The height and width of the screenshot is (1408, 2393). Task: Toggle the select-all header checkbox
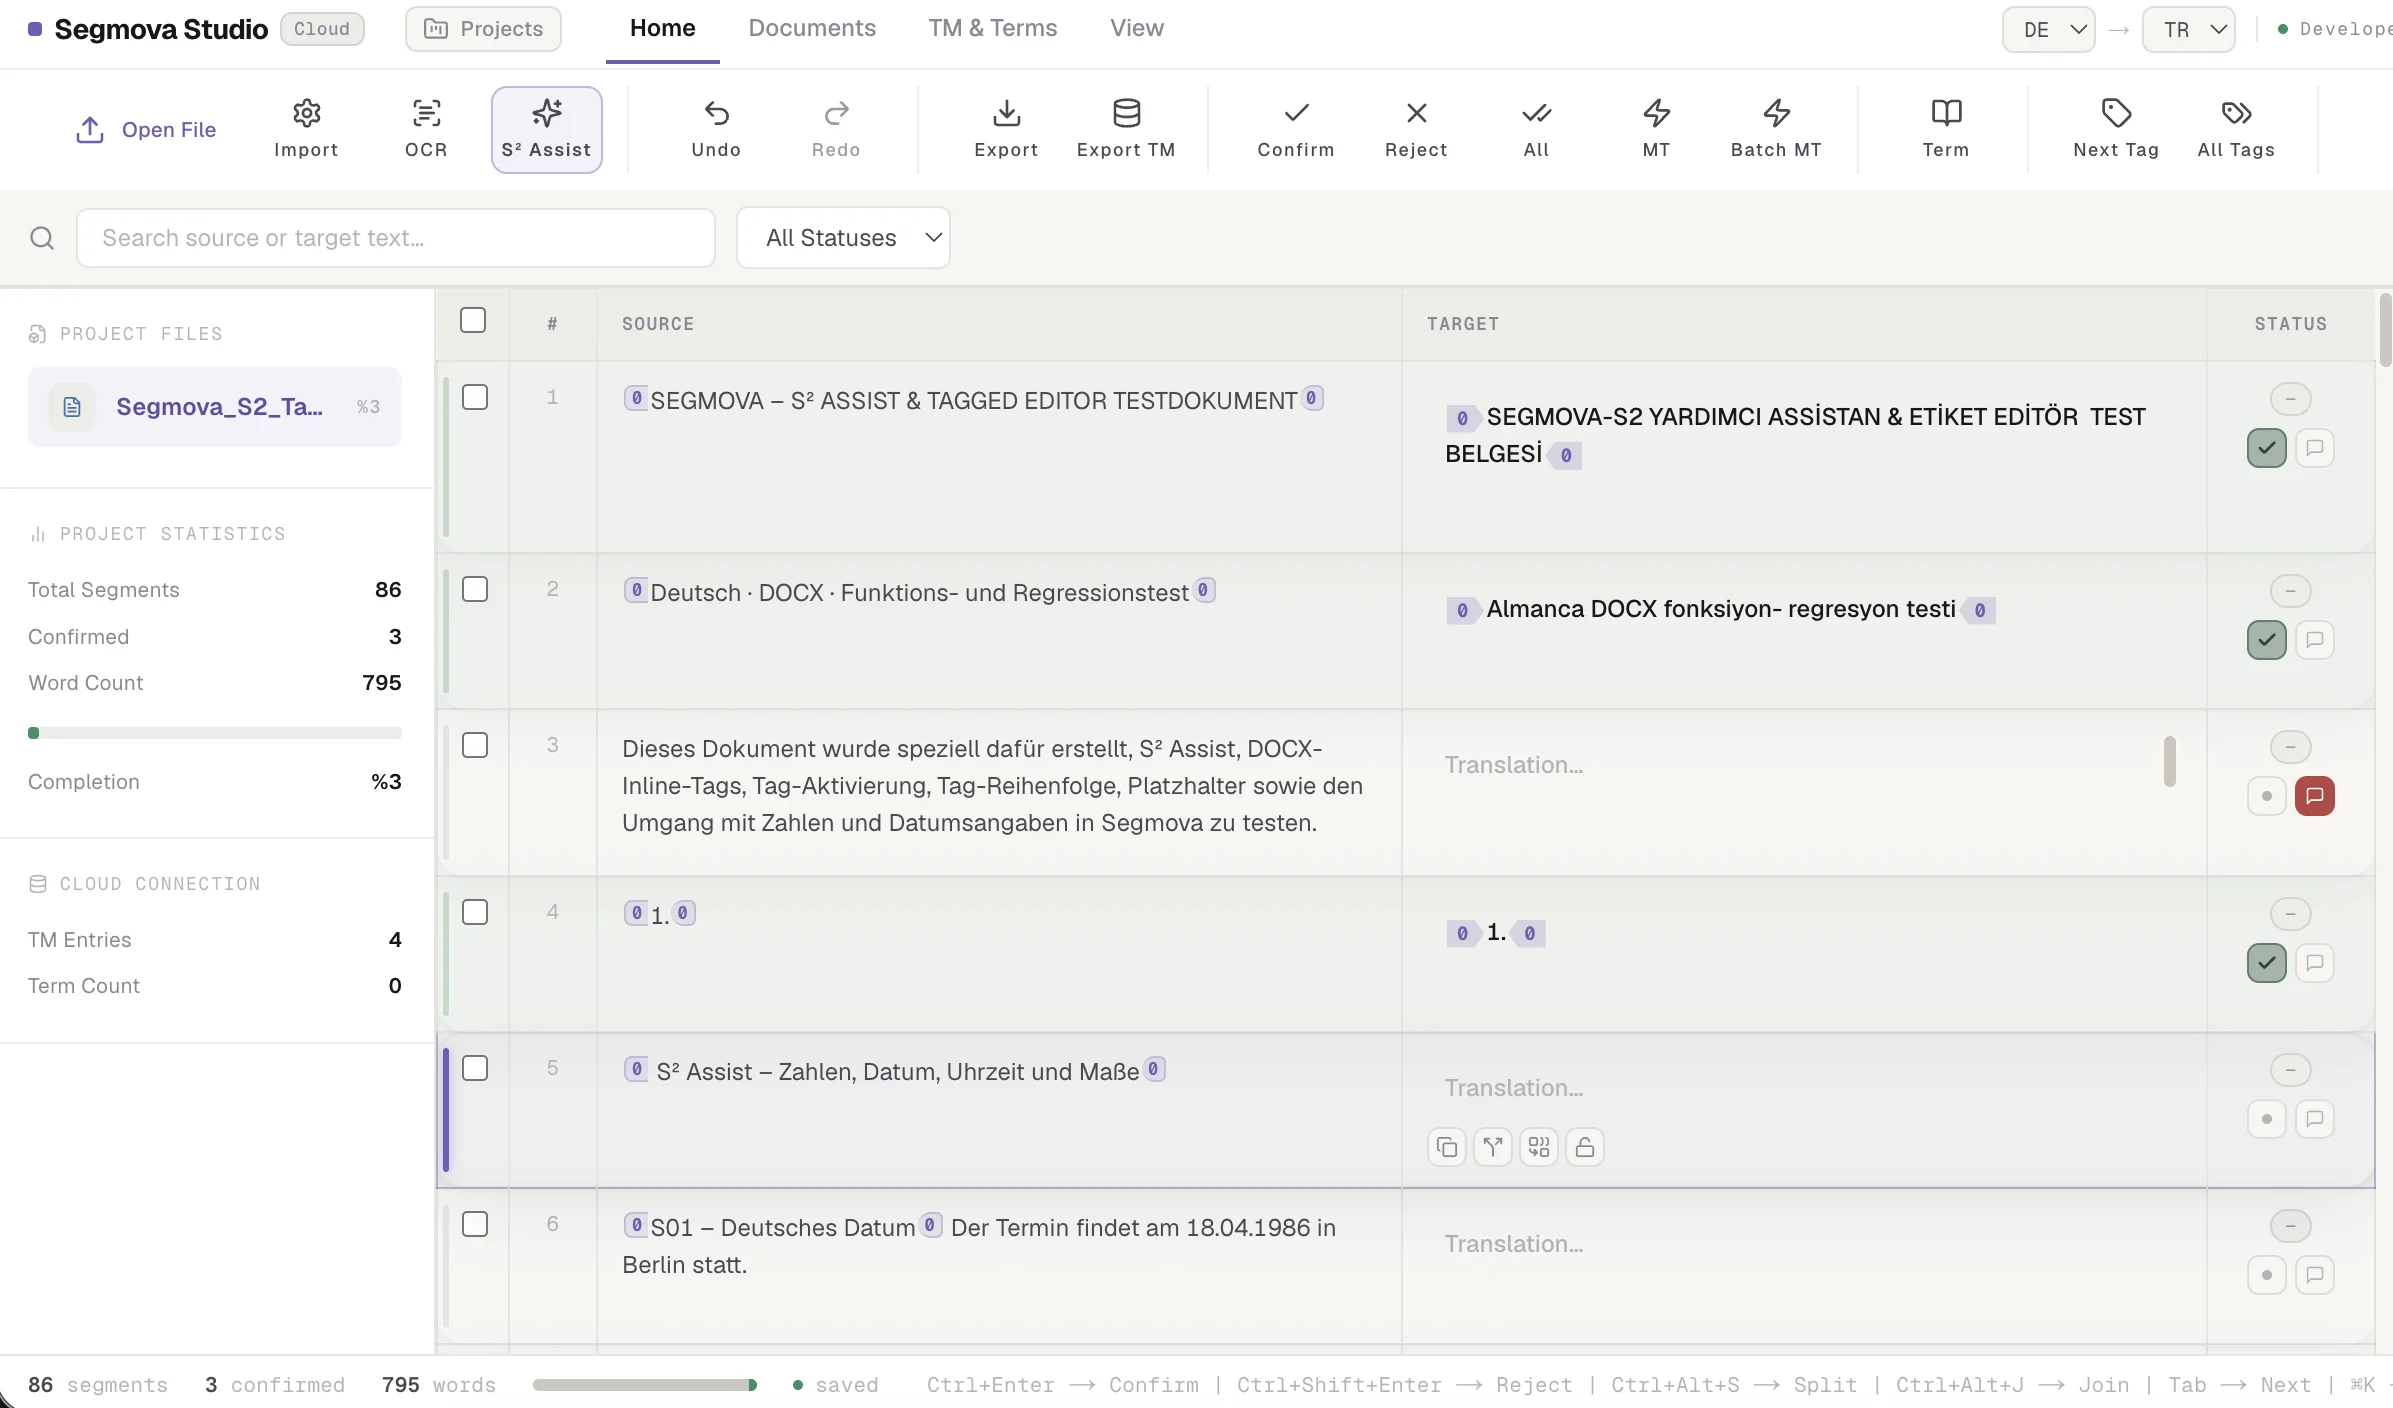(x=473, y=320)
